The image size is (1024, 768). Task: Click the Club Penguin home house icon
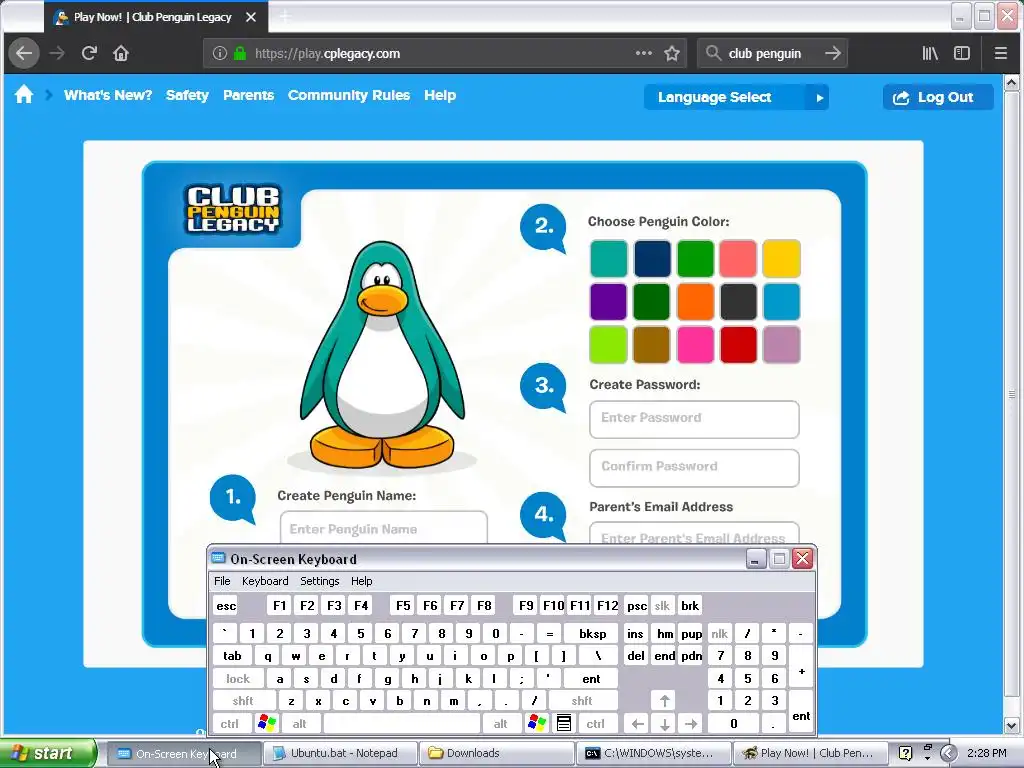(x=24, y=95)
